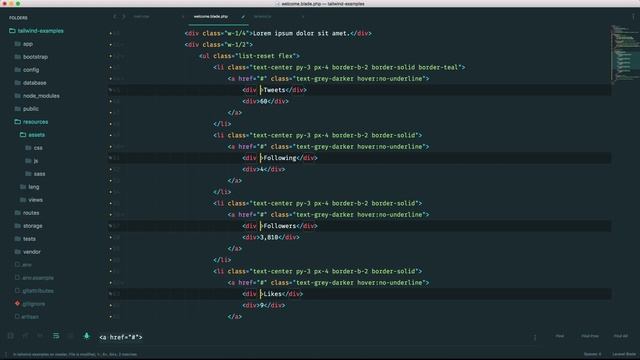This screenshot has width=640, height=360.
Task: Click the div class="w-1/2" line
Action: (x=219, y=44)
